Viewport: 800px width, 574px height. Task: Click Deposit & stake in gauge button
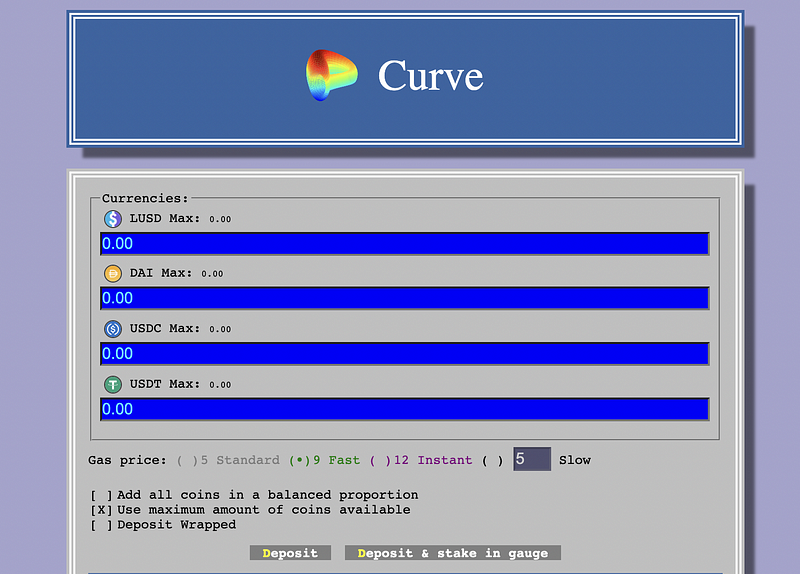453,553
